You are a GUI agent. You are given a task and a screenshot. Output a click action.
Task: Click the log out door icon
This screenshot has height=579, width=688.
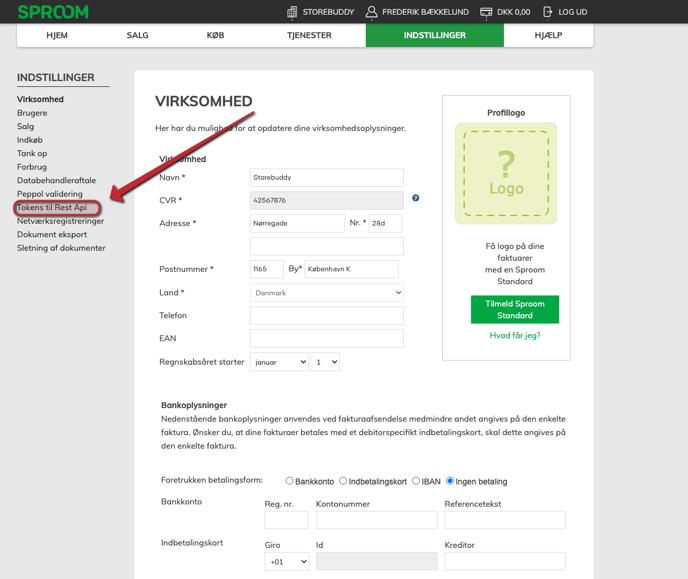coord(548,12)
